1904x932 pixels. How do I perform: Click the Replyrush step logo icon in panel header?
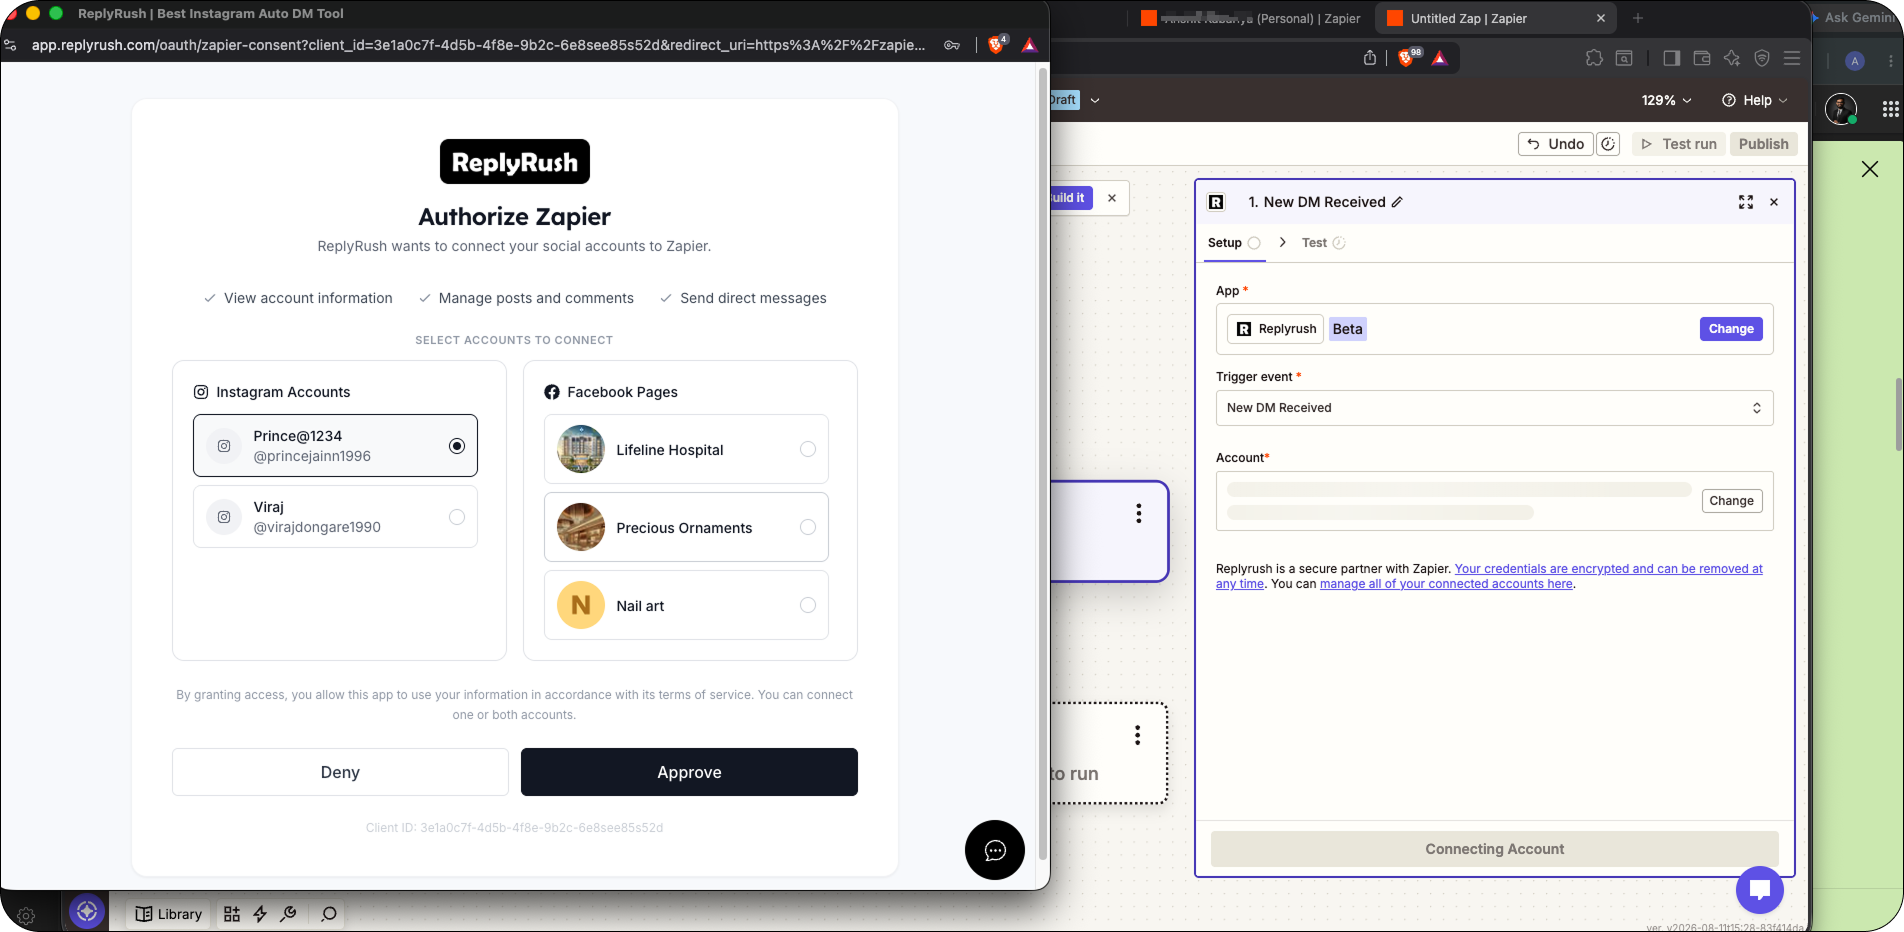(x=1216, y=202)
